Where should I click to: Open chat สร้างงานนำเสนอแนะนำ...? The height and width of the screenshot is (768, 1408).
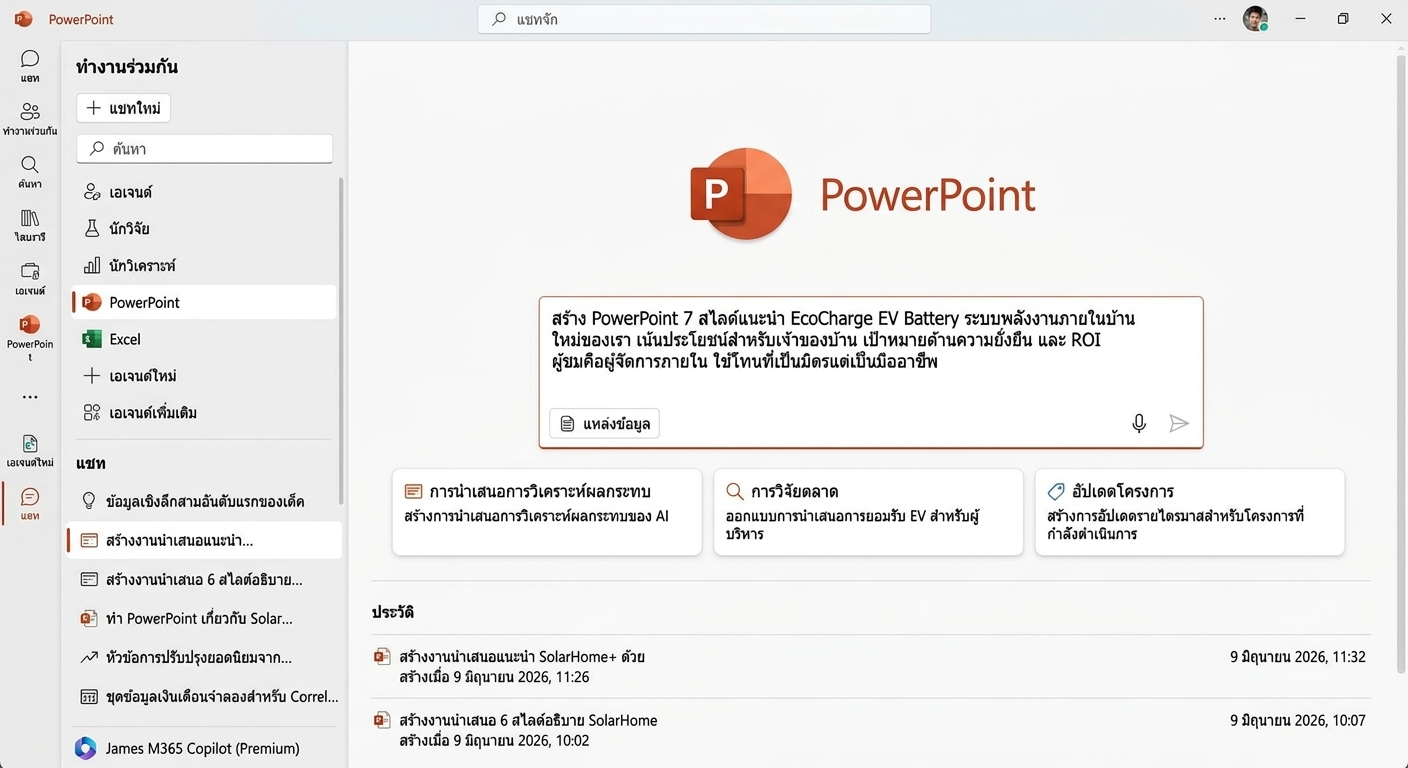point(205,540)
